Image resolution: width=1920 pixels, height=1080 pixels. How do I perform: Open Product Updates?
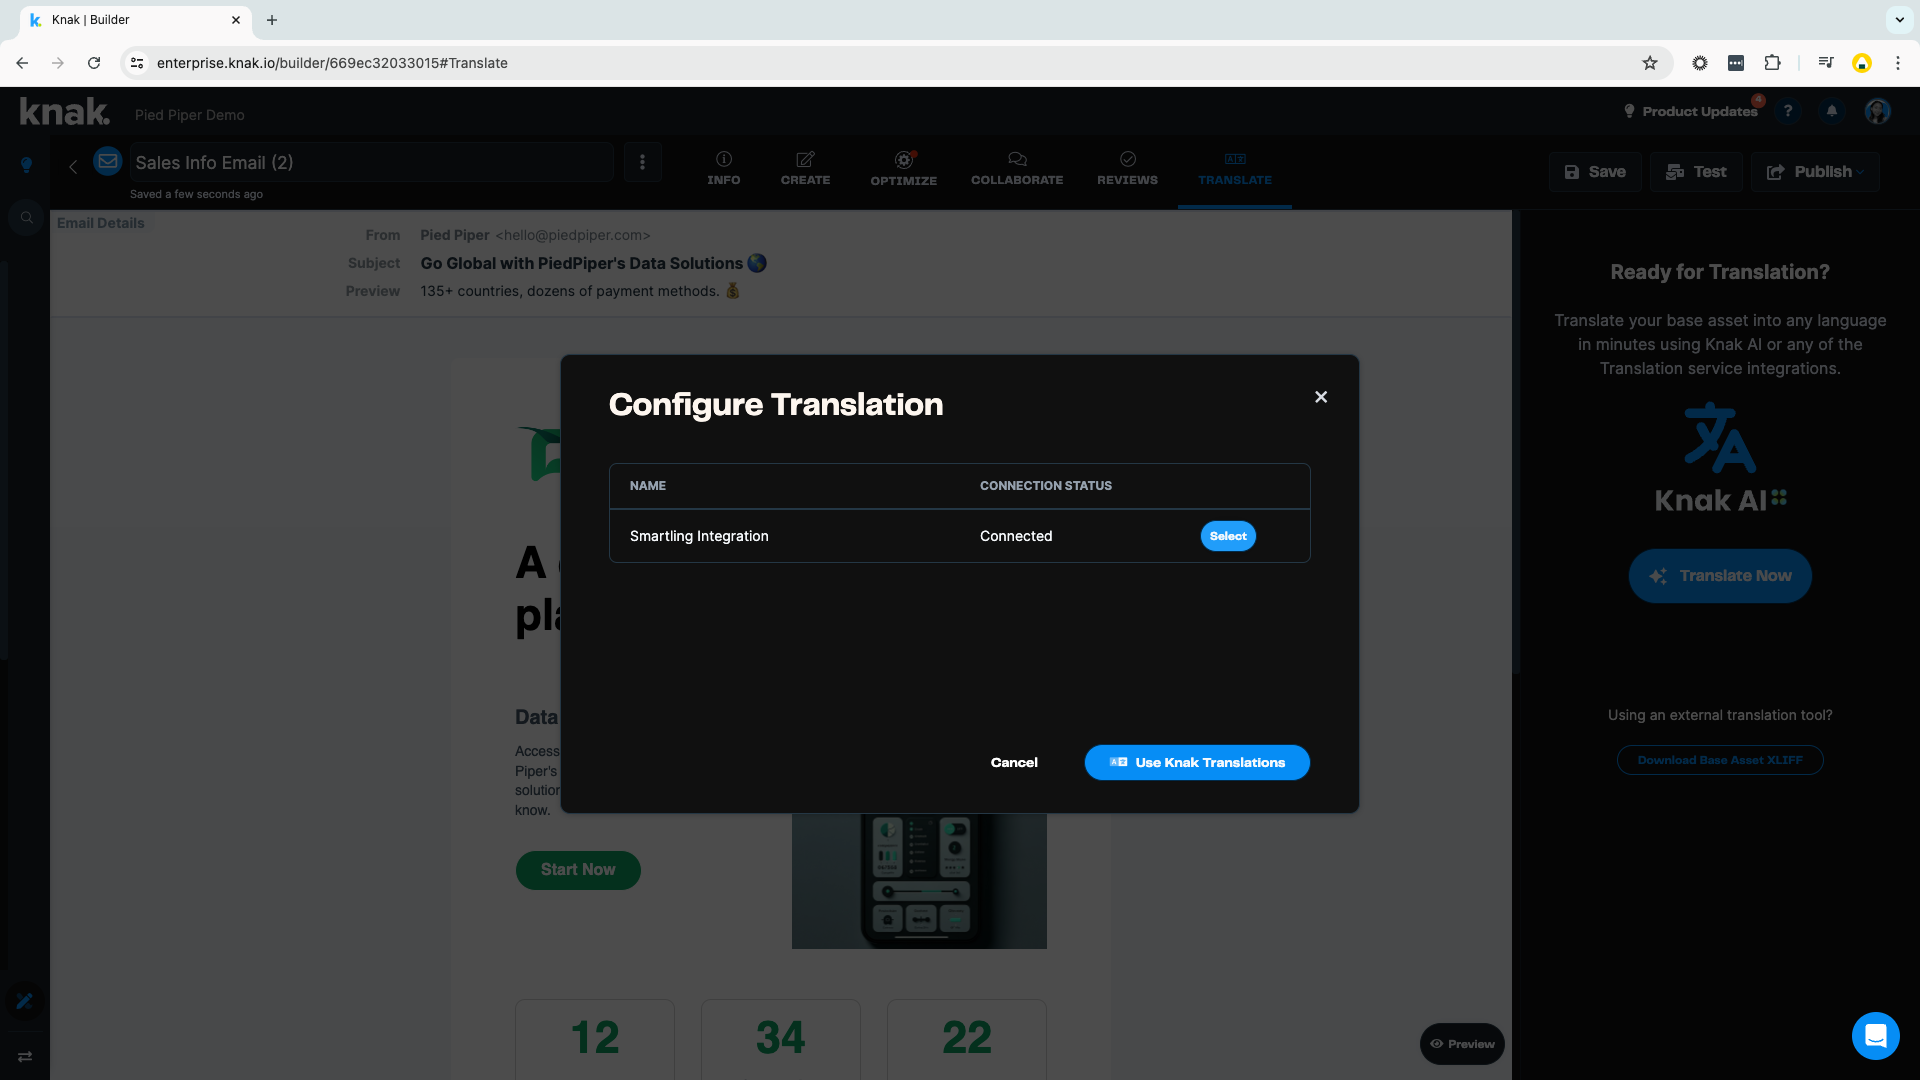click(x=1690, y=111)
